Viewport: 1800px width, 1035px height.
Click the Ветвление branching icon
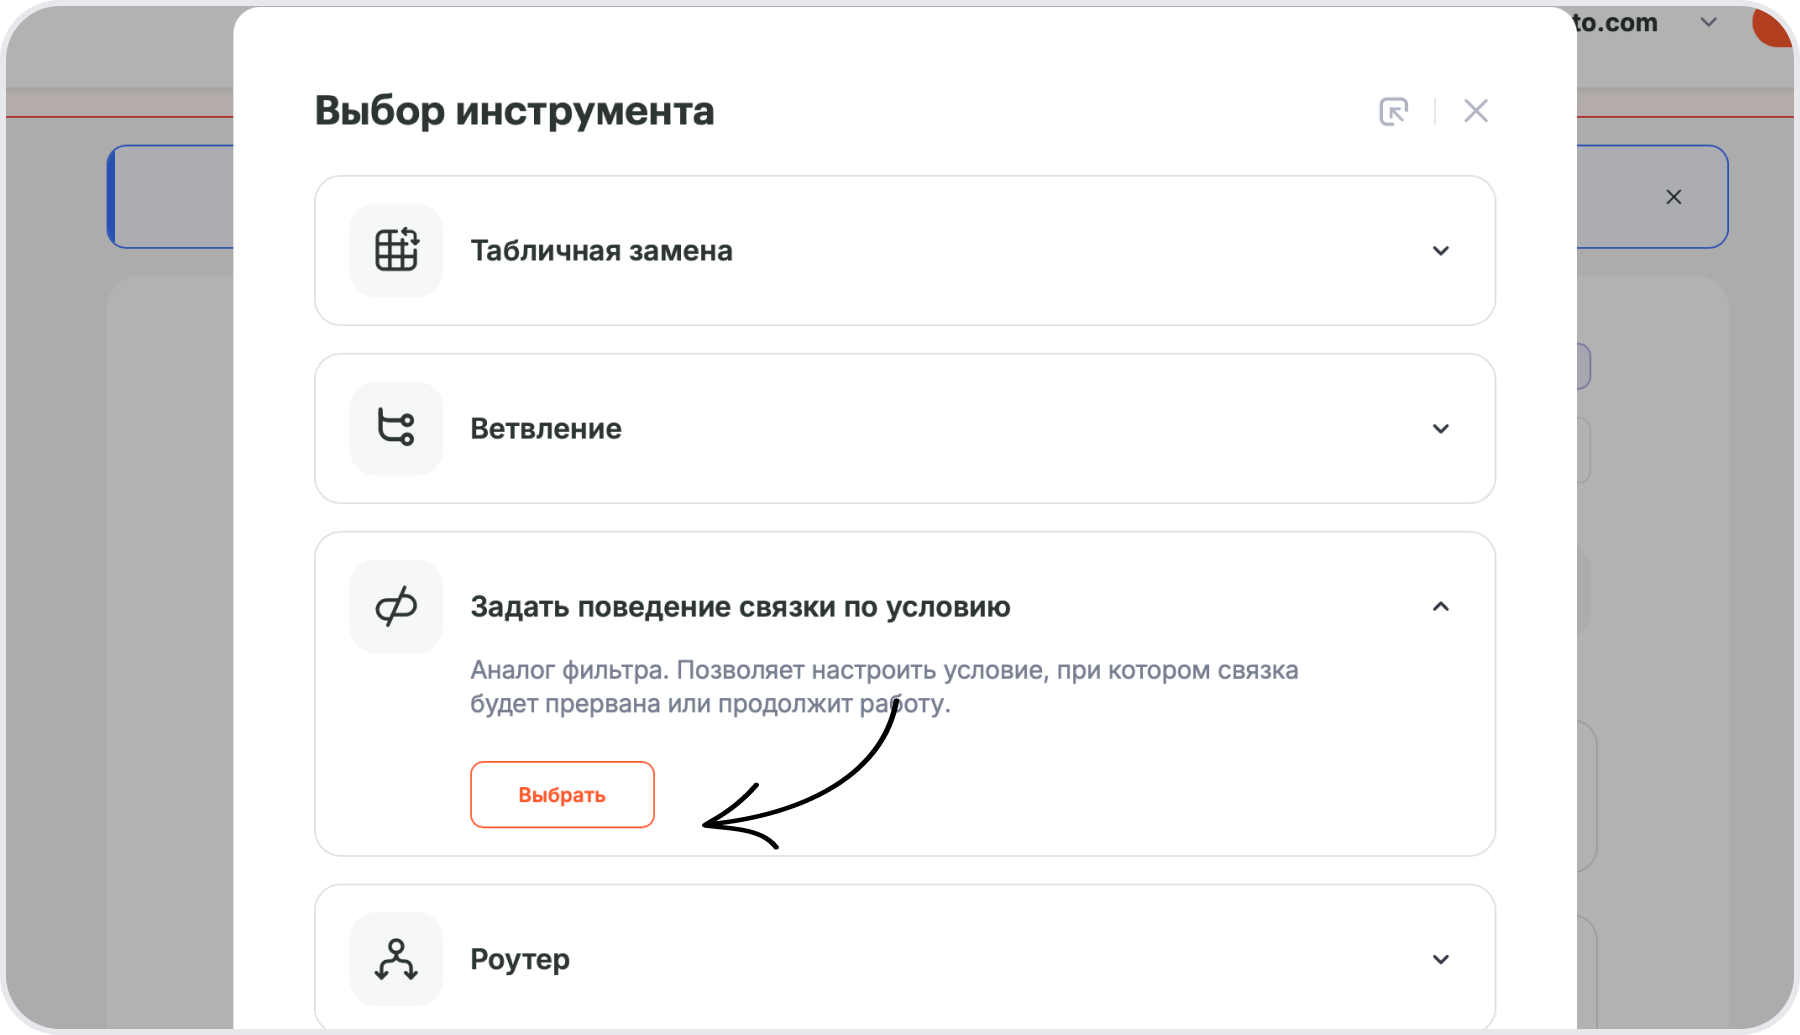pyautogui.click(x=396, y=428)
